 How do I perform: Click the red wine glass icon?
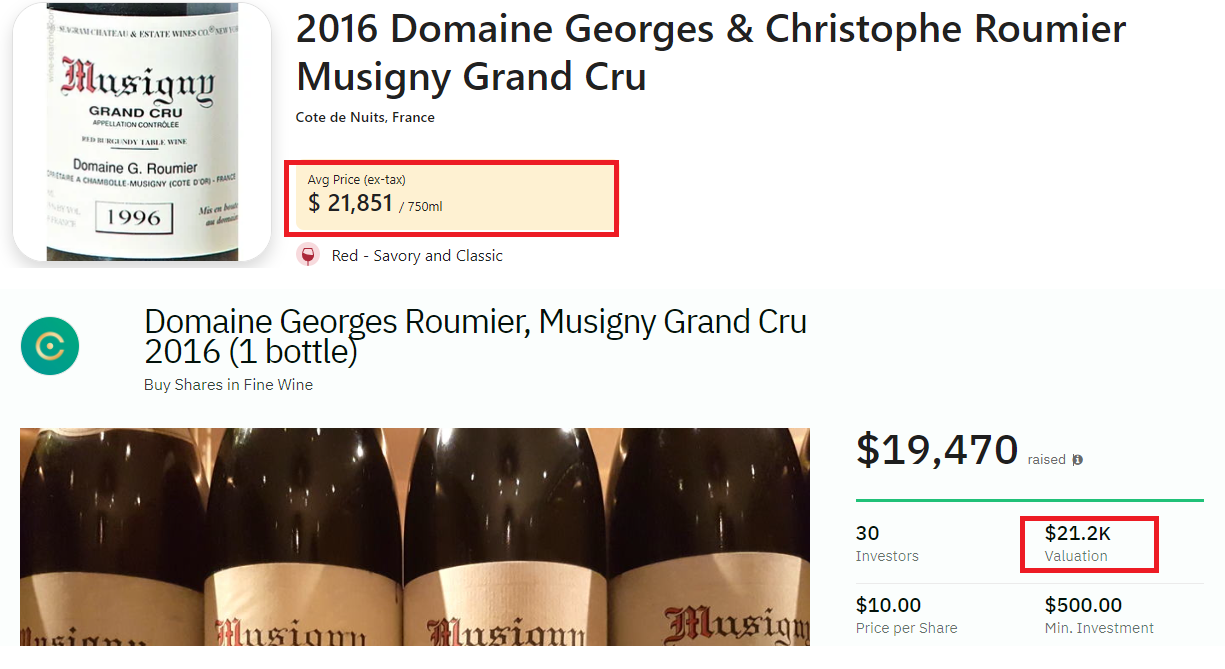307,254
